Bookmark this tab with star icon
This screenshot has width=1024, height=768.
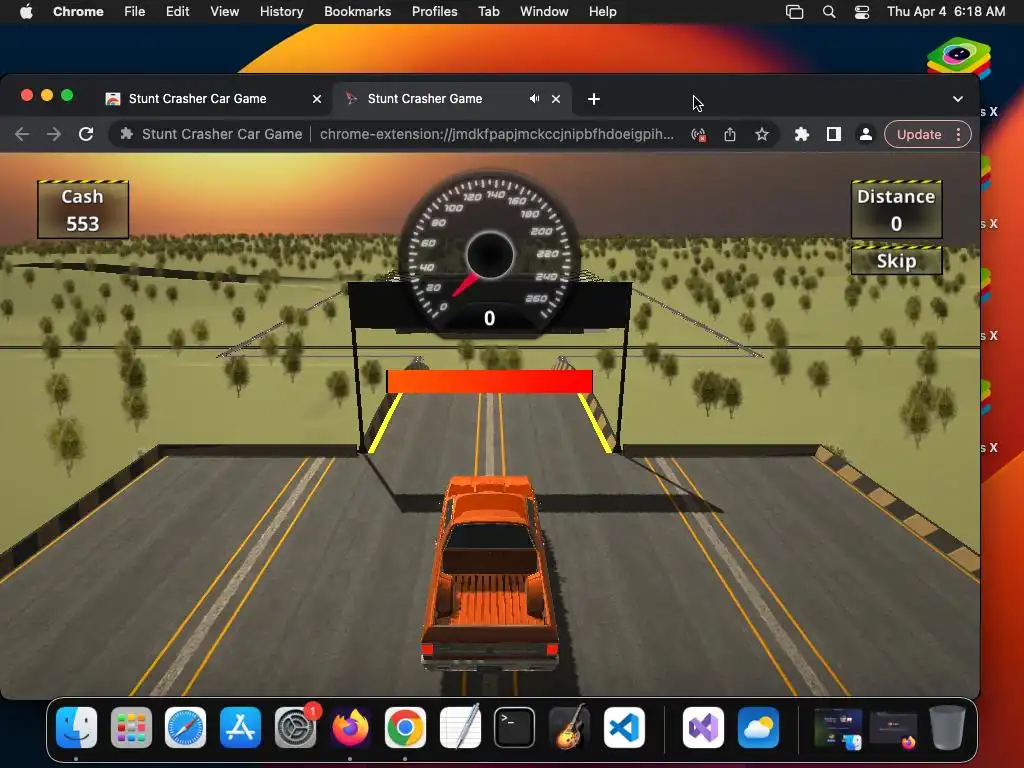tap(761, 135)
